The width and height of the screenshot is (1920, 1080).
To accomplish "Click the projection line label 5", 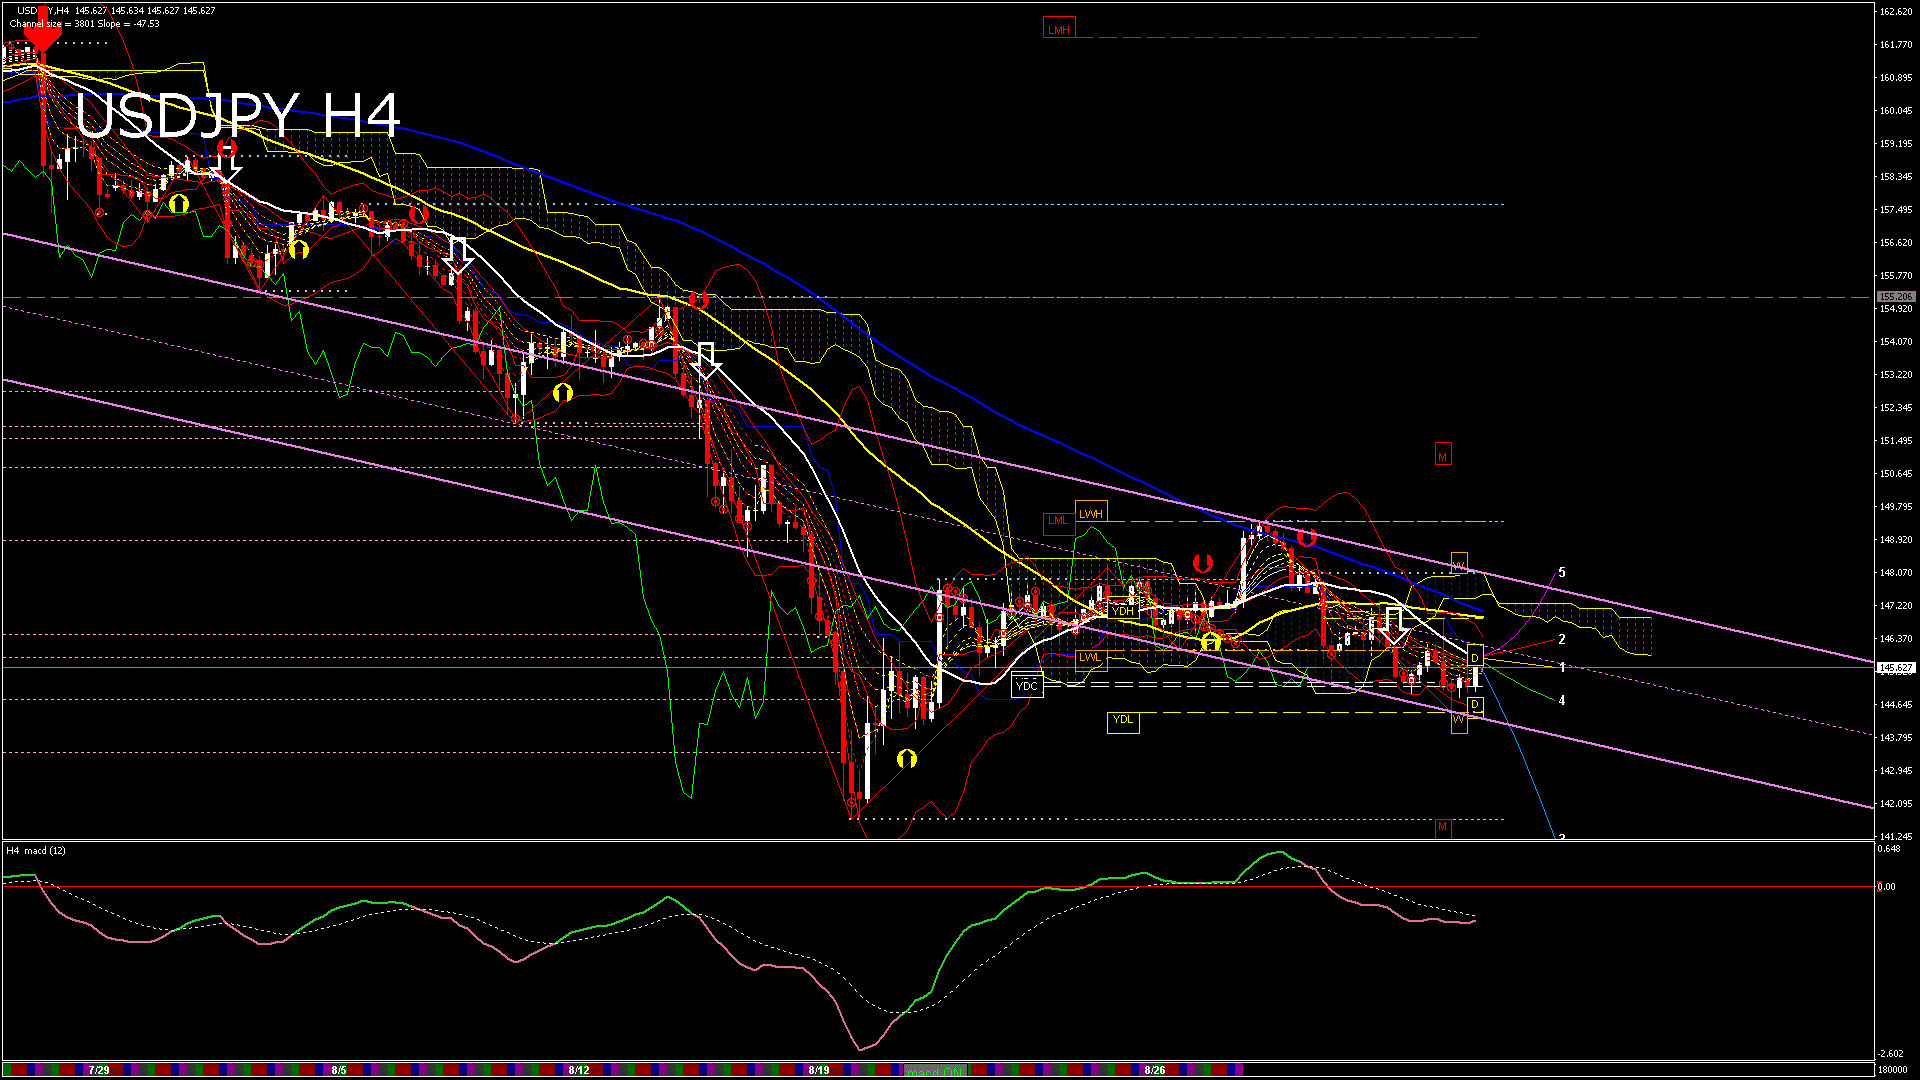I will click(x=1562, y=573).
